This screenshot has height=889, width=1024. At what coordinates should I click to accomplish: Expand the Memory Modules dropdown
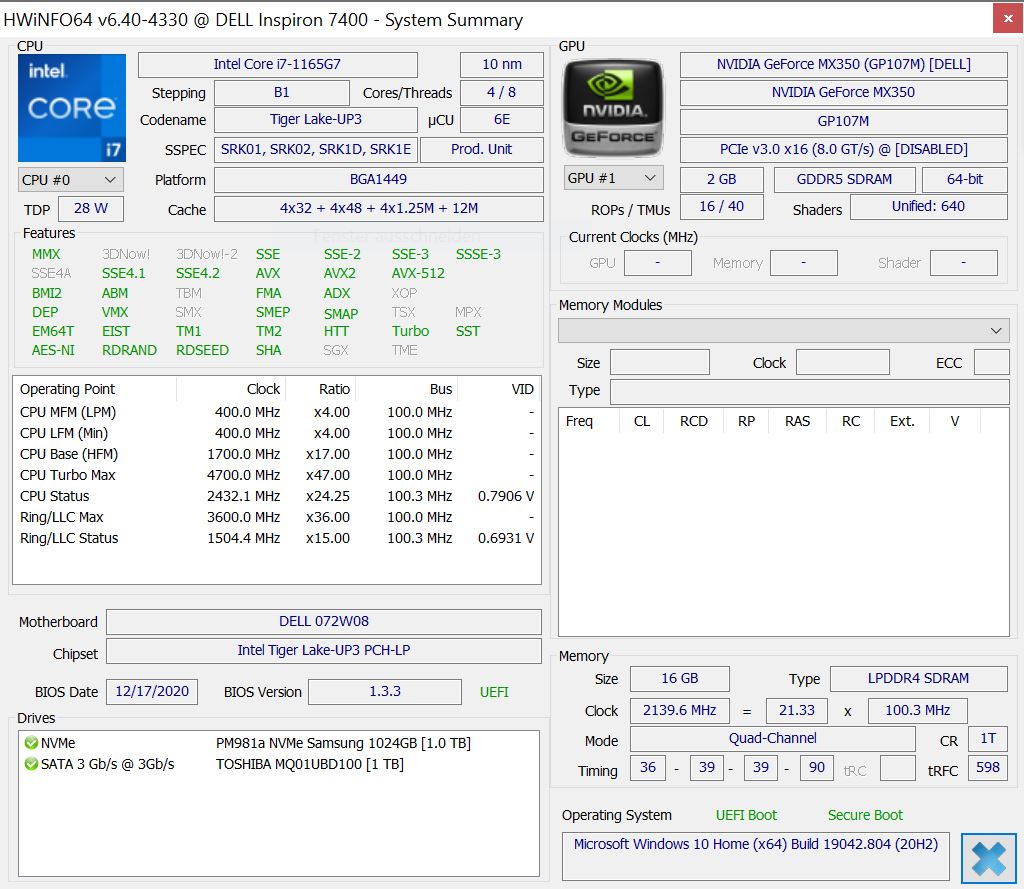click(x=783, y=330)
